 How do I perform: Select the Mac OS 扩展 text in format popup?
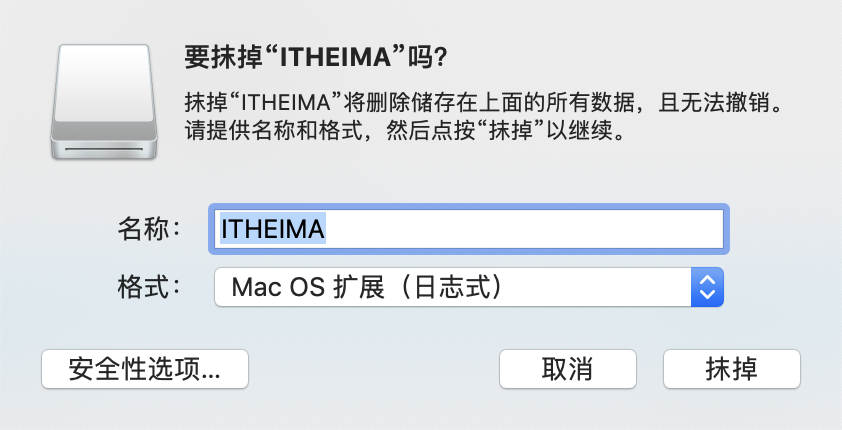point(308,287)
